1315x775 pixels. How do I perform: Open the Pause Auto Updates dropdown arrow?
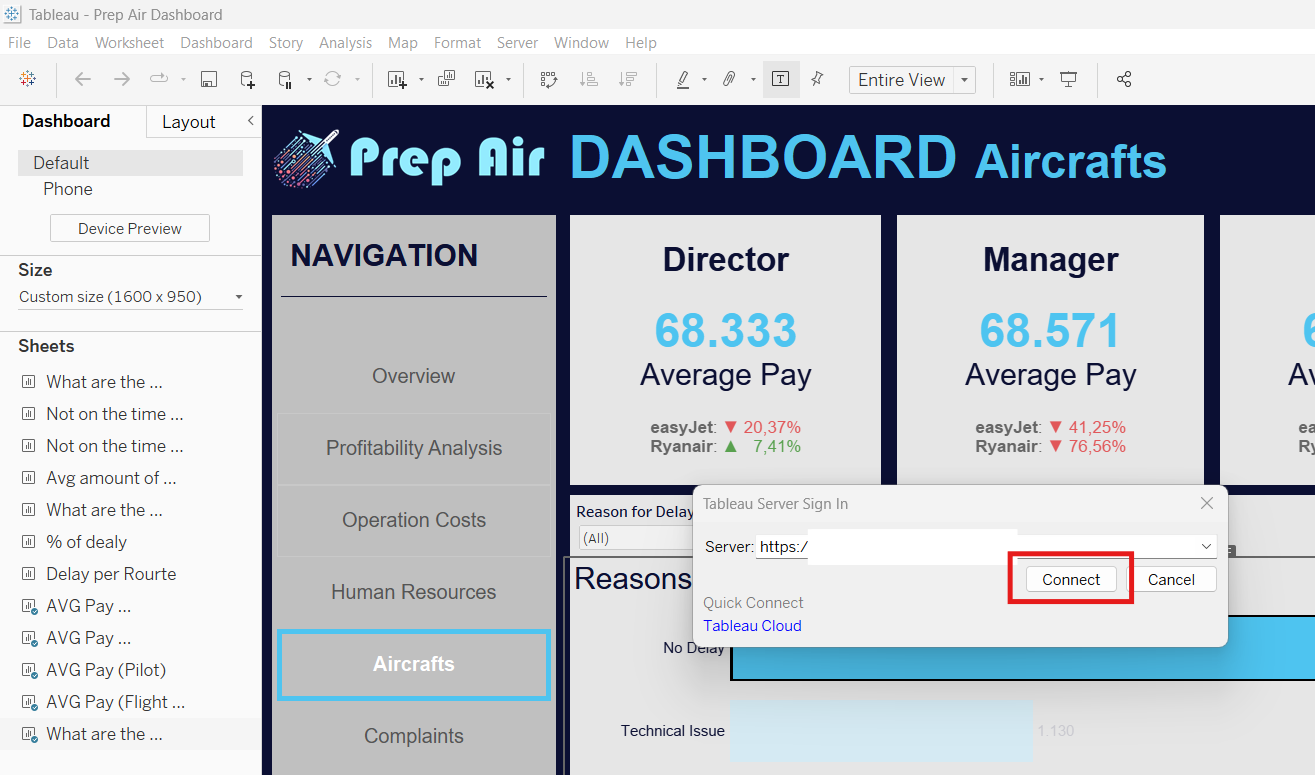(x=309, y=80)
